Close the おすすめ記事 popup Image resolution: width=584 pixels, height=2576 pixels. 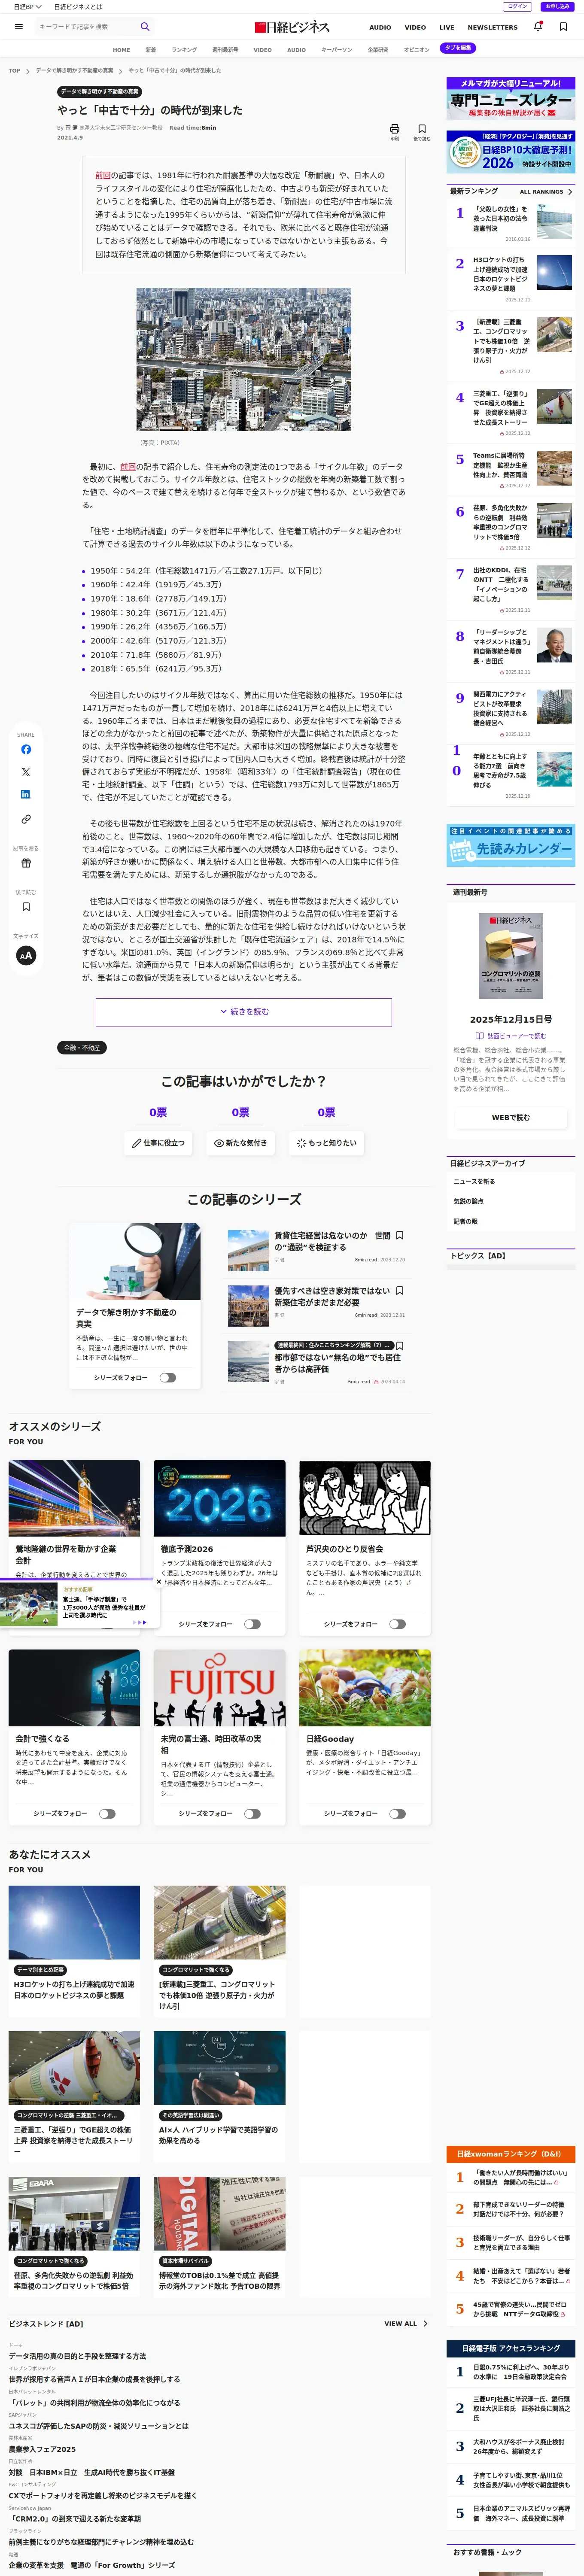pyautogui.click(x=158, y=1582)
